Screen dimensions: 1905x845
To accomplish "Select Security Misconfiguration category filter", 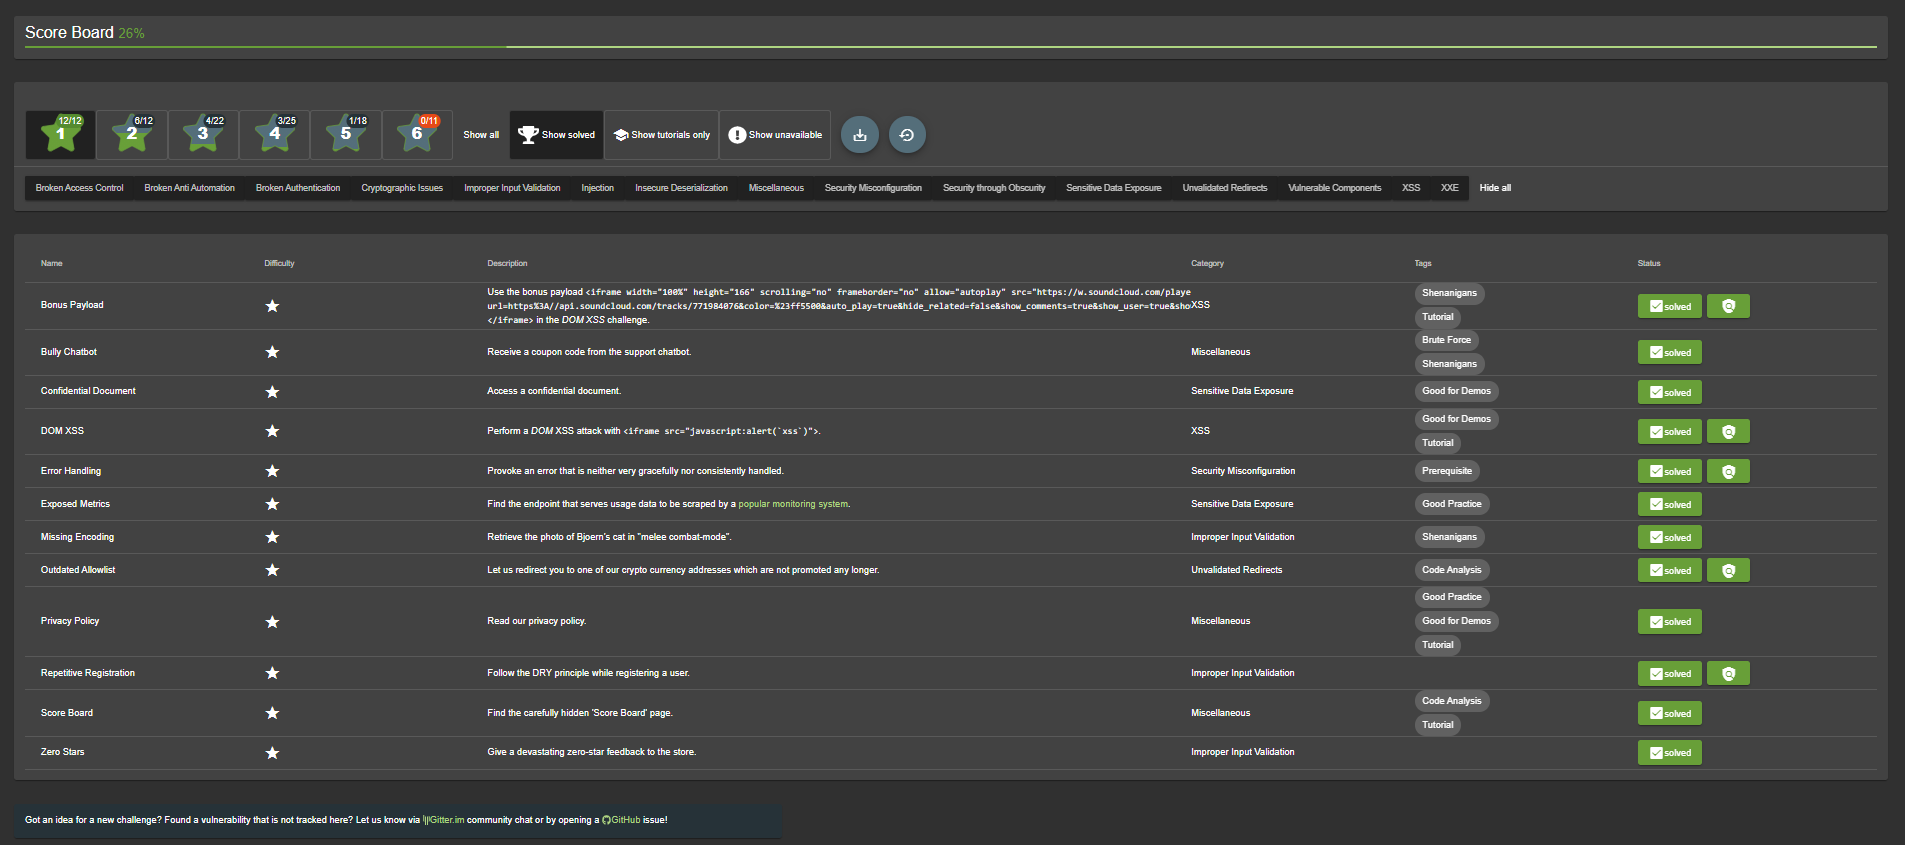I will pos(873,188).
